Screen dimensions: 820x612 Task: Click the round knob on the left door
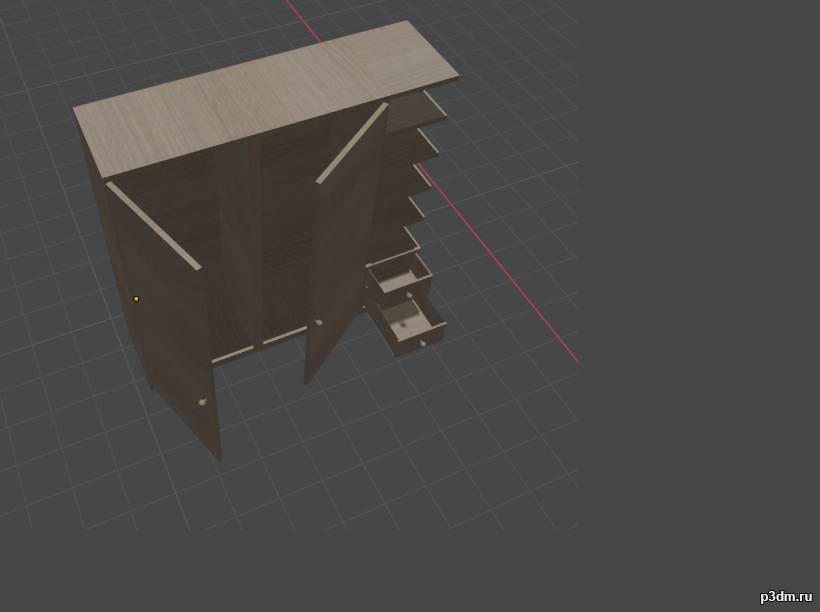(x=203, y=402)
